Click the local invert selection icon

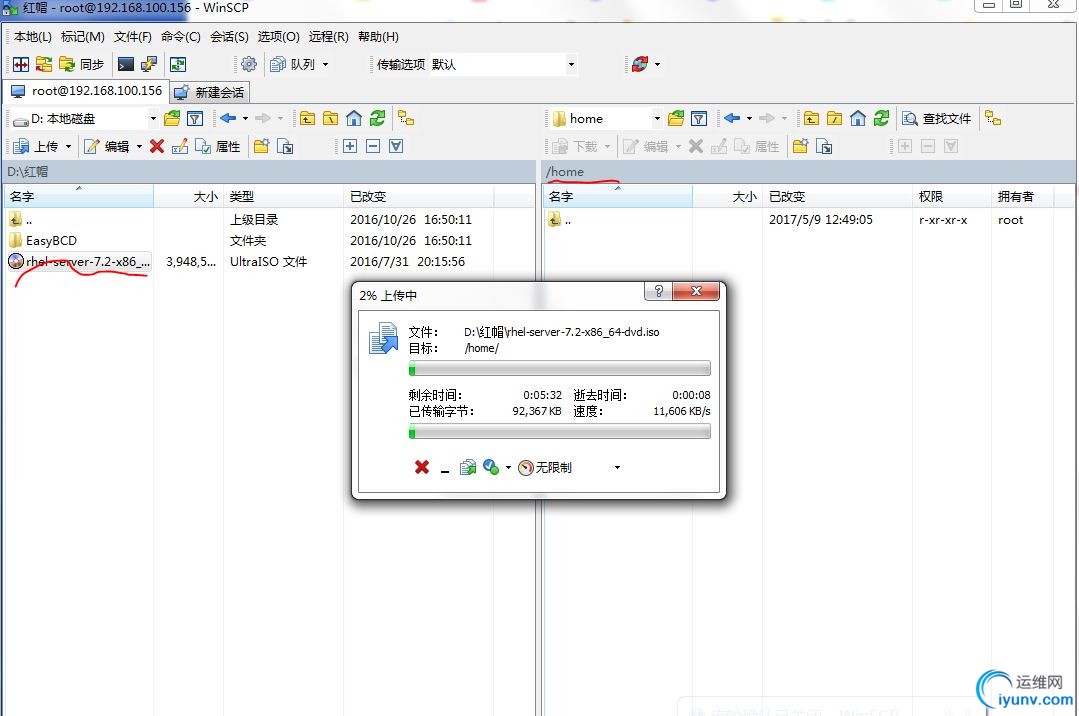coord(396,146)
